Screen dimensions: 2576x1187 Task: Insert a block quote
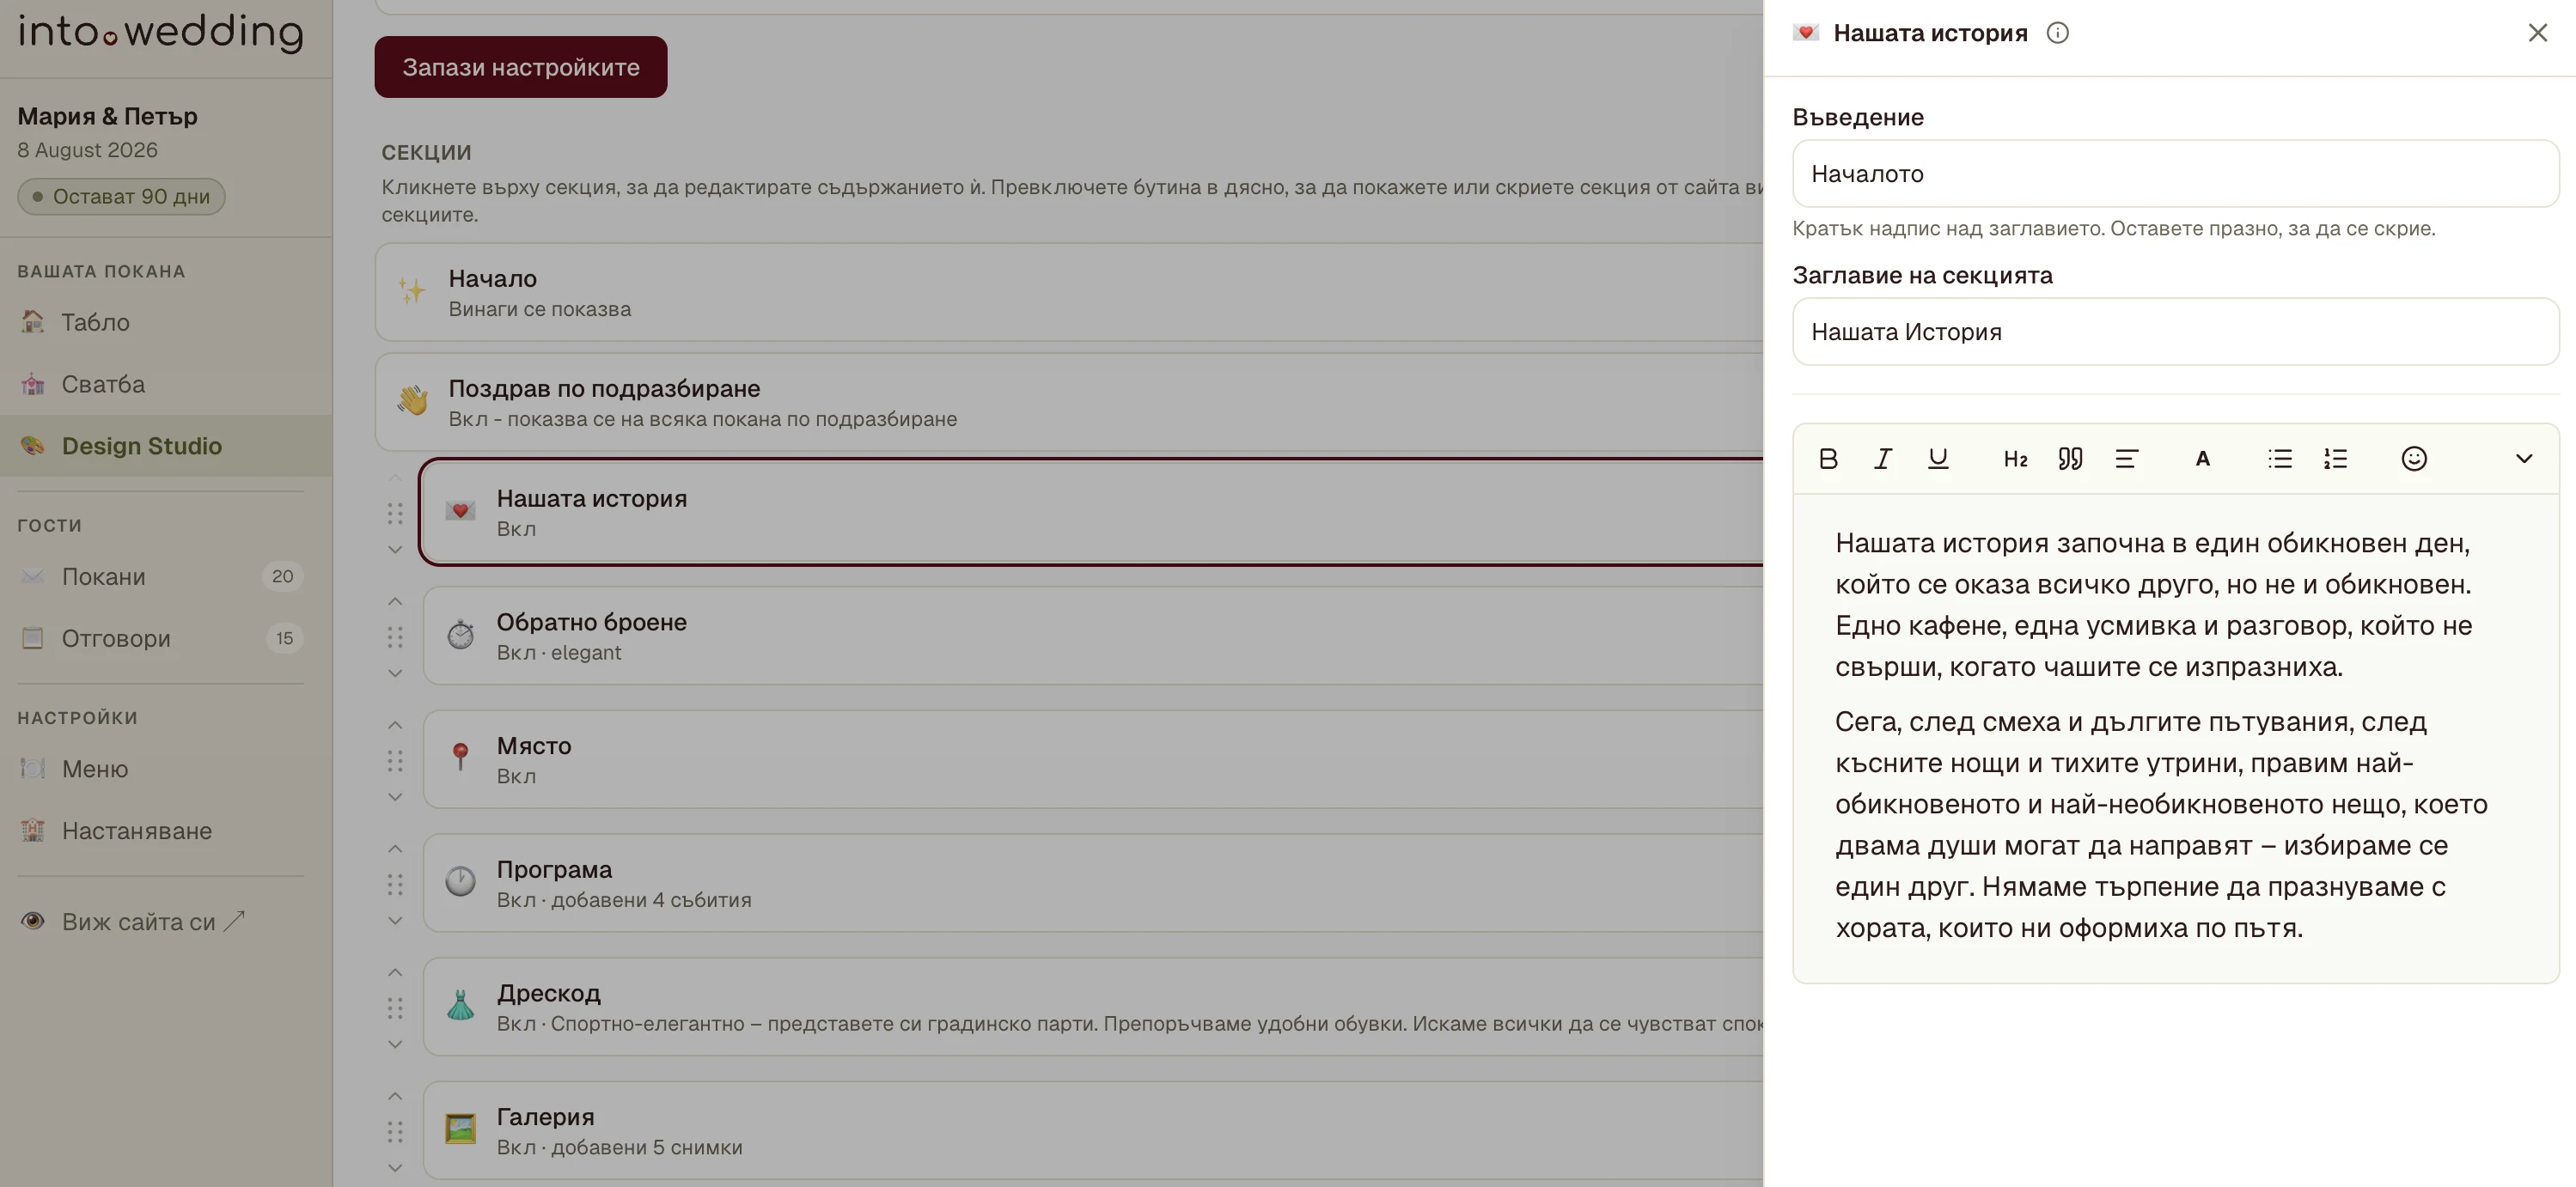(x=2070, y=459)
